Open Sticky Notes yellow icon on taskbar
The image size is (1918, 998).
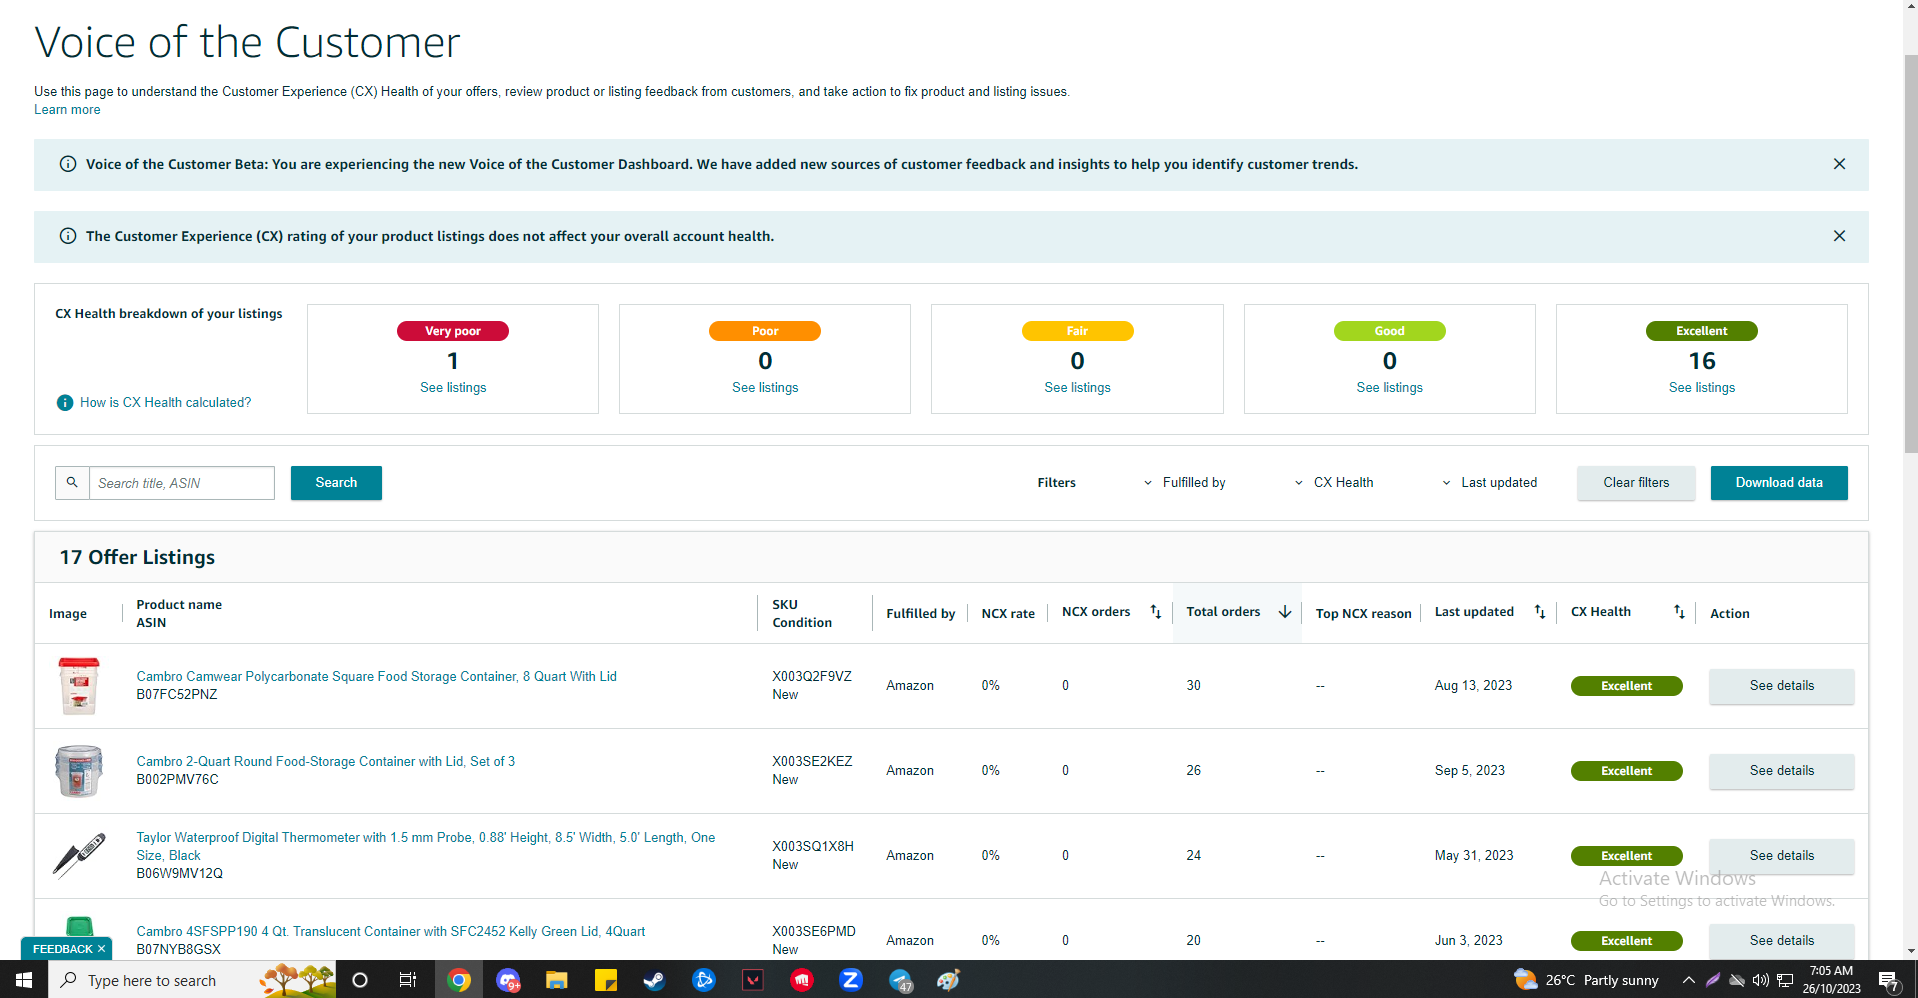(606, 980)
